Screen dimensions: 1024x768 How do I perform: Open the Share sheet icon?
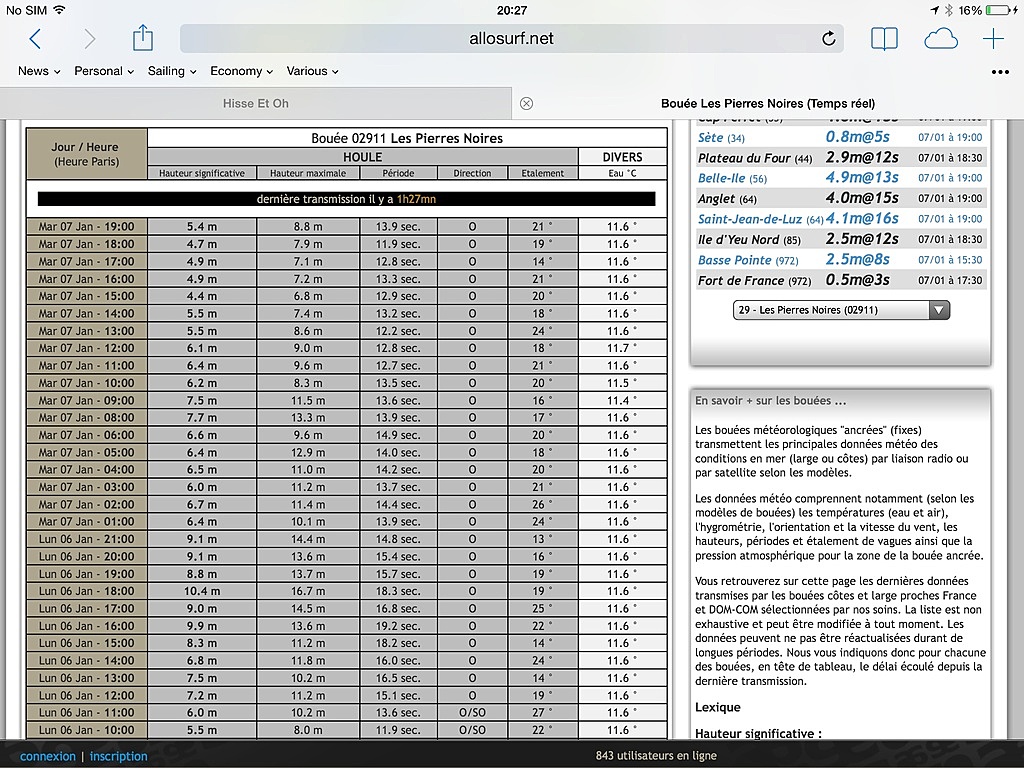coord(143,38)
